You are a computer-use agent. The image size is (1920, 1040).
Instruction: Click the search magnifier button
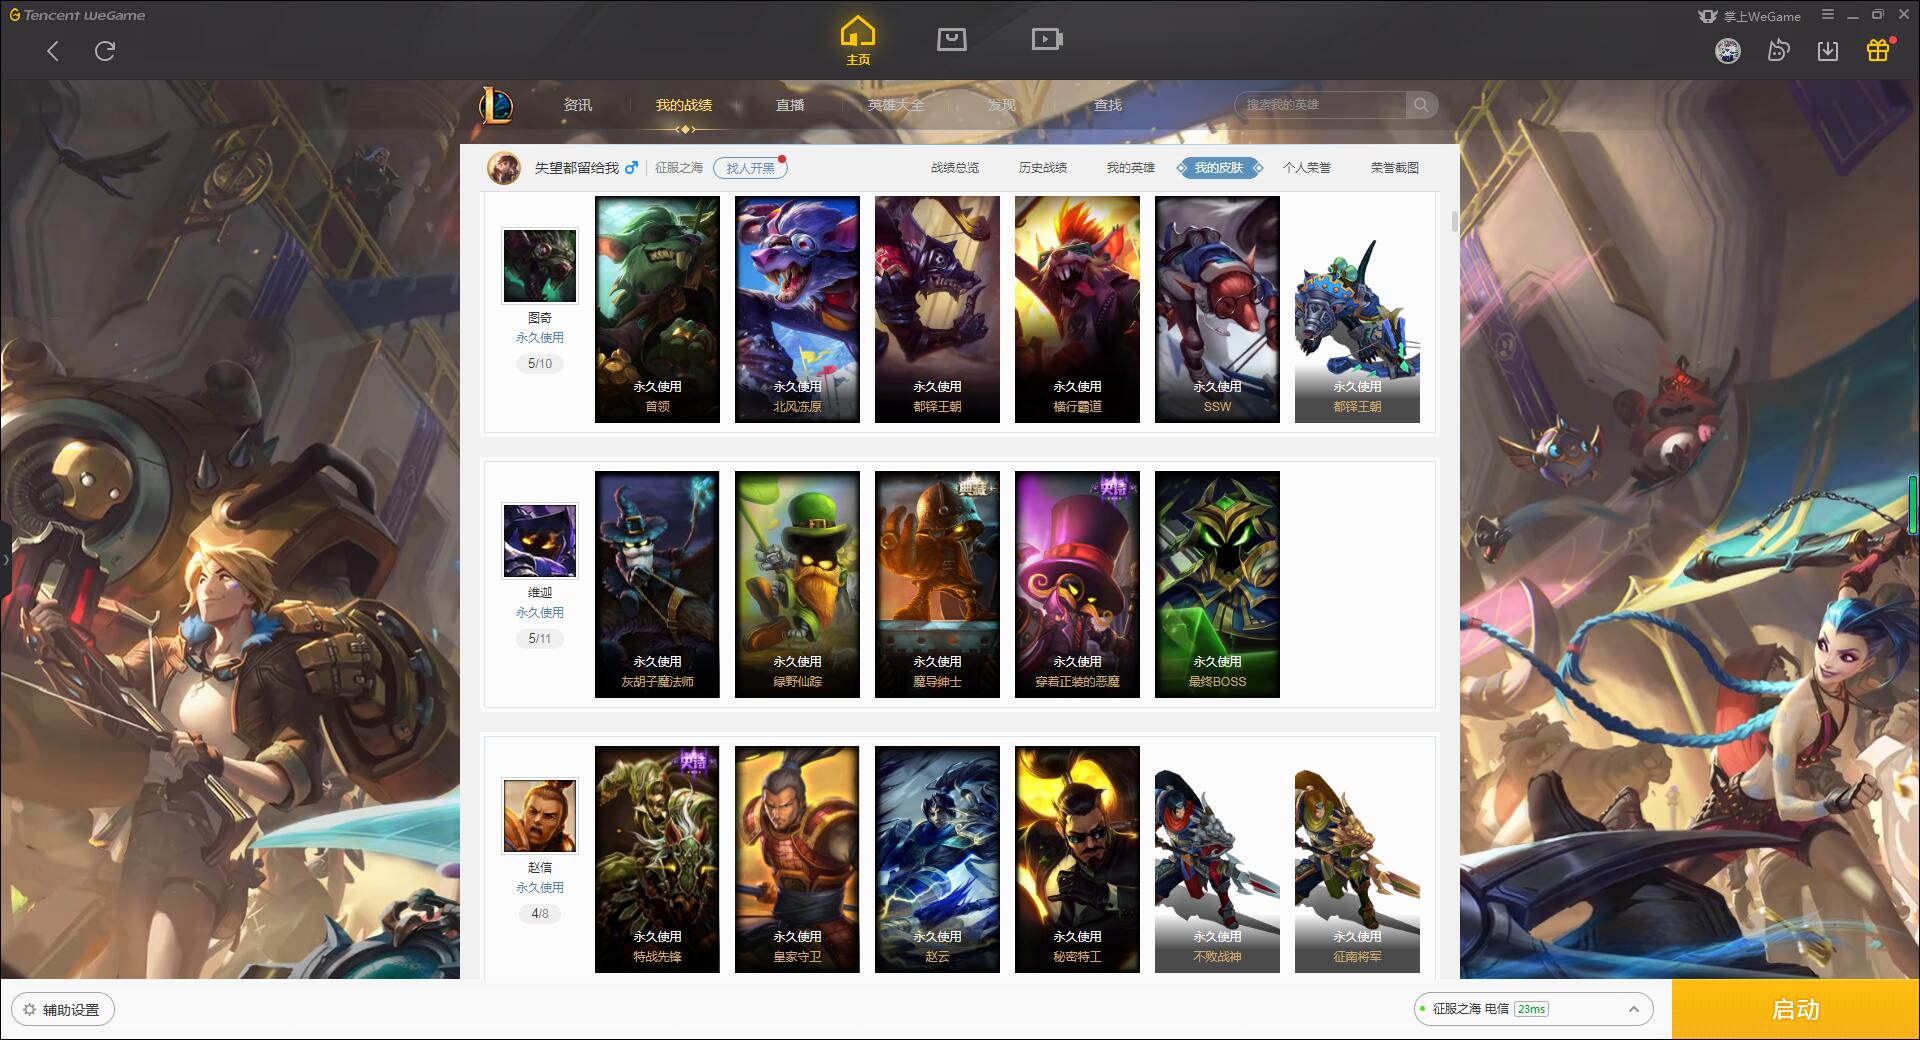(x=1421, y=105)
